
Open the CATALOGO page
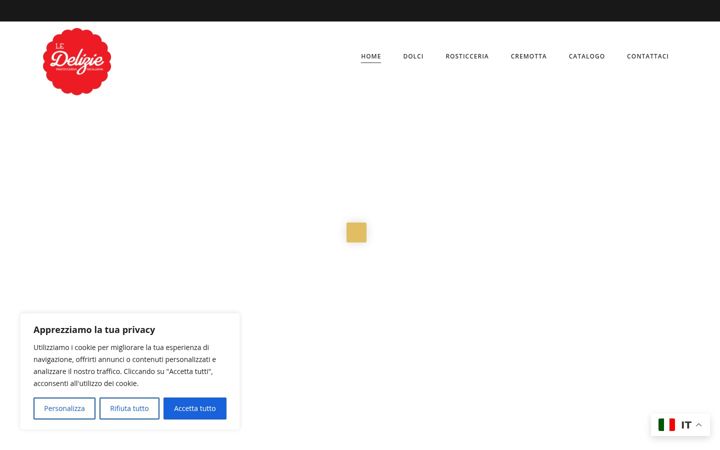coord(586,56)
